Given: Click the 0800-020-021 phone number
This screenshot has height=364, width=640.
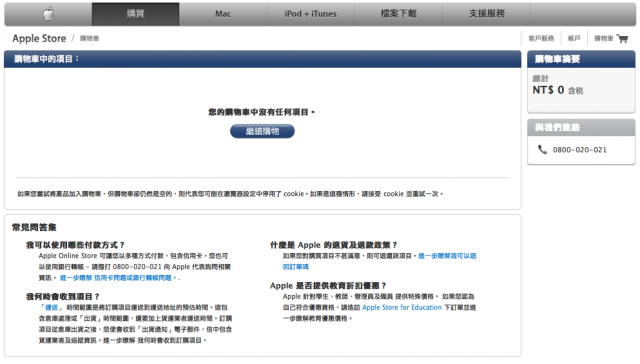Looking at the screenshot, I should coord(580,150).
